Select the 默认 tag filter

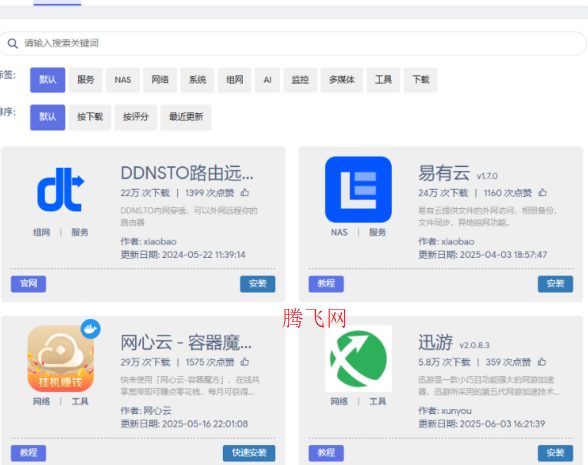click(x=48, y=80)
